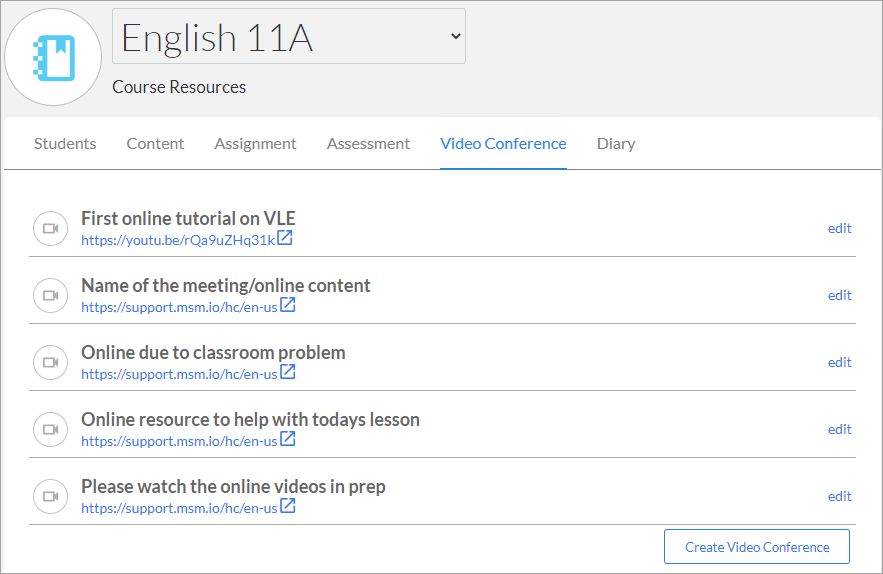The height and width of the screenshot is (574, 883).
Task: Click camera icon beside Name of the meeting/online content
Action: pyautogui.click(x=51, y=295)
